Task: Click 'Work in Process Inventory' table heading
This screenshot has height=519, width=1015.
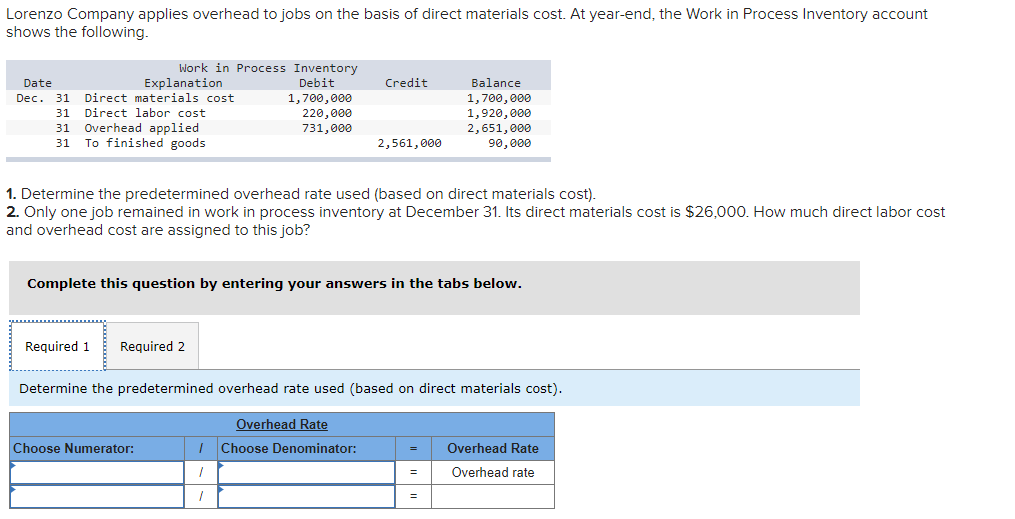Action: click(x=268, y=68)
